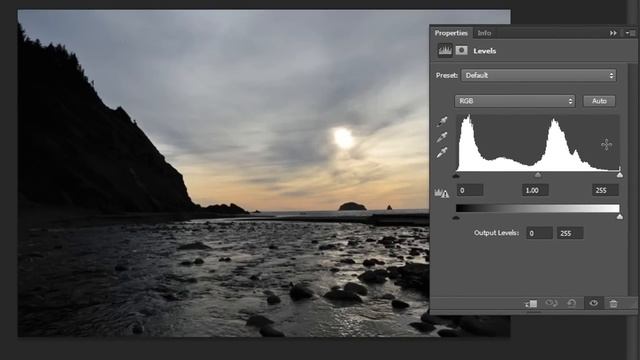Click the input highlight 255 field
Viewport: 640px width, 360px height.
coord(605,190)
